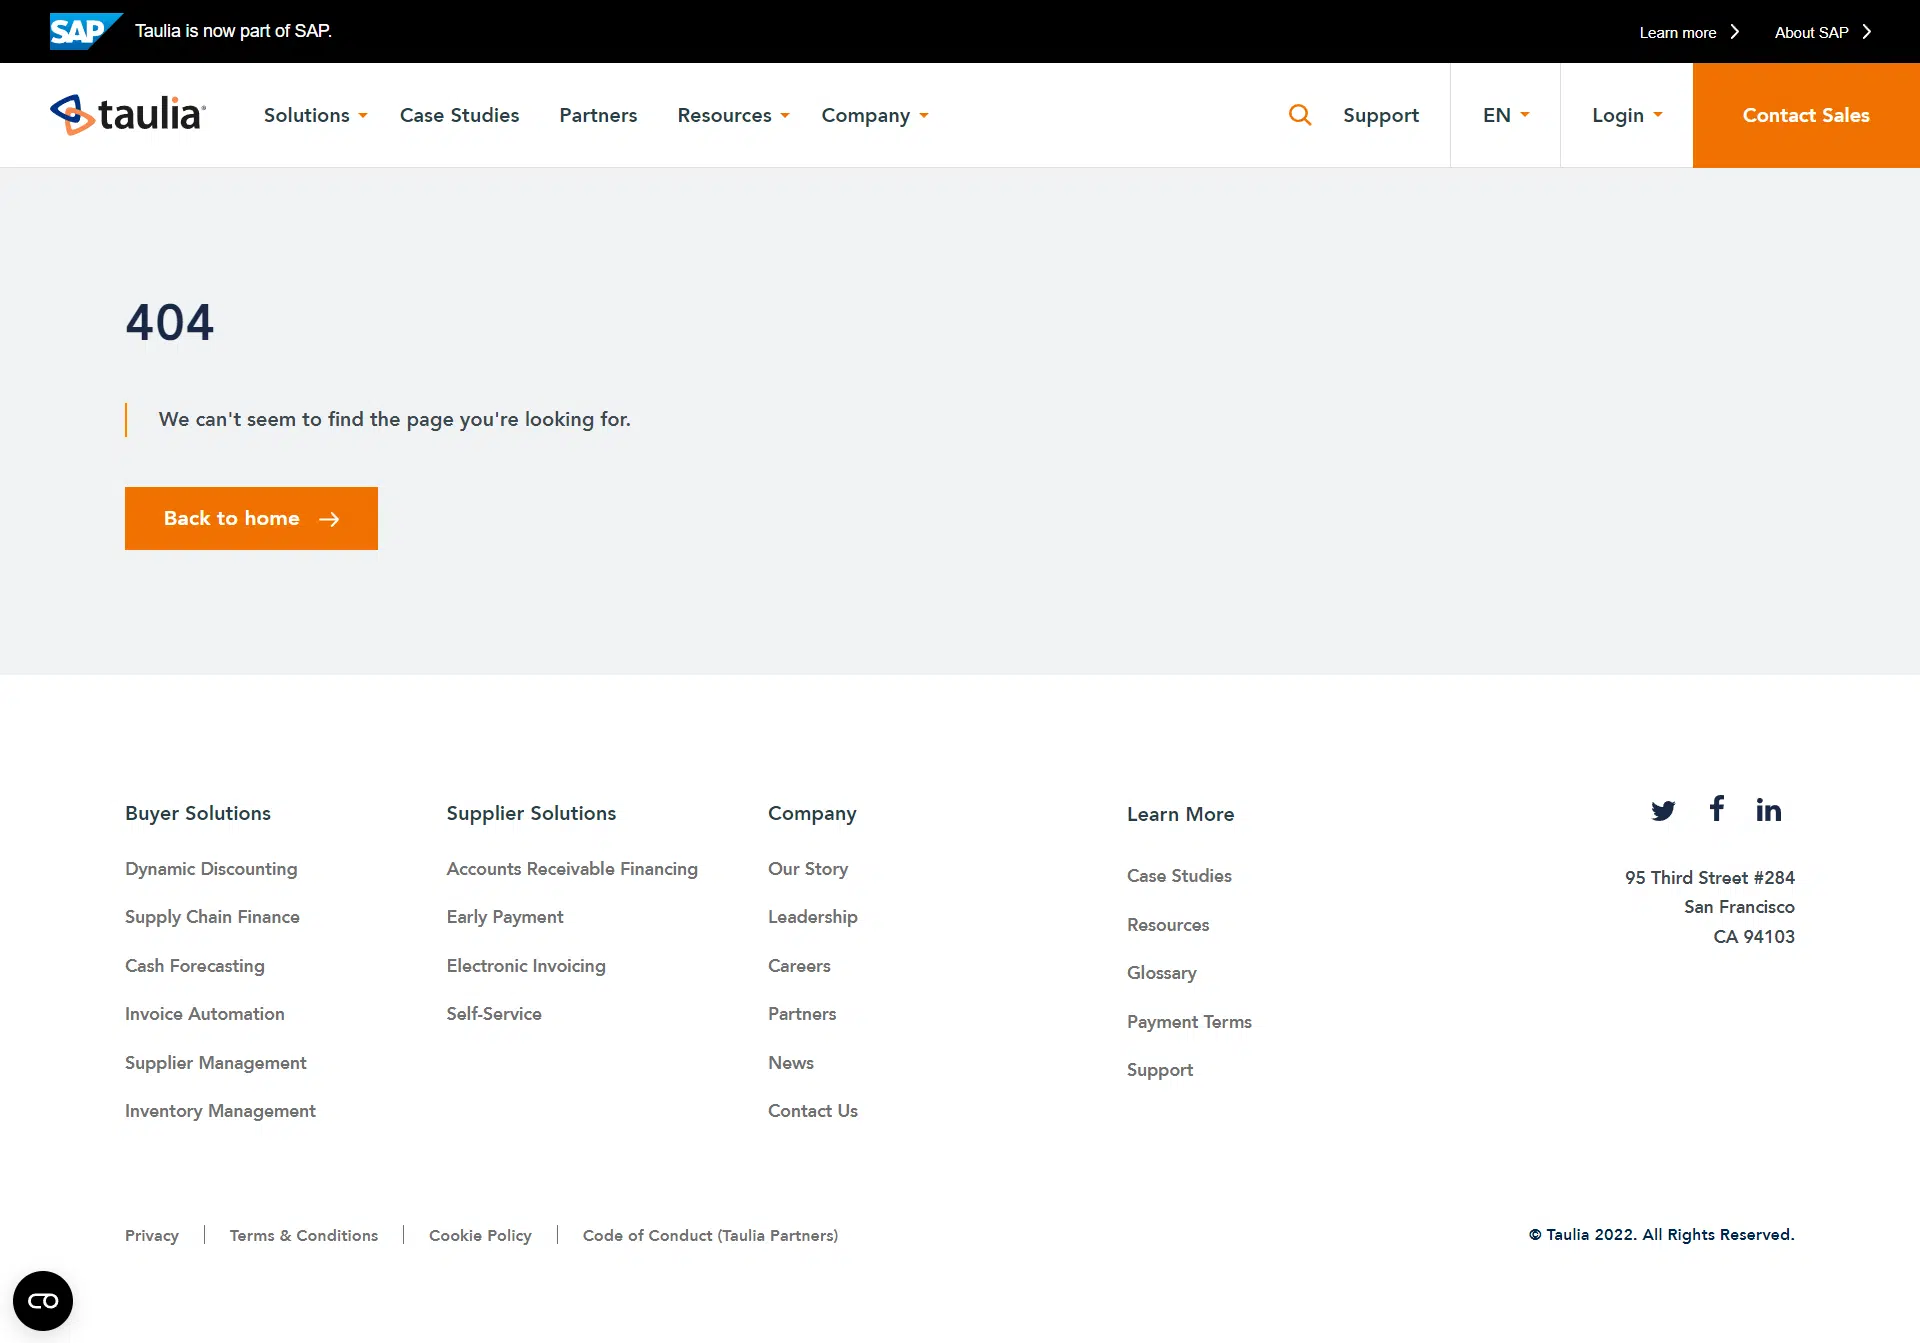Open Taulia's Facebook page icon
1920x1343 pixels.
point(1716,808)
